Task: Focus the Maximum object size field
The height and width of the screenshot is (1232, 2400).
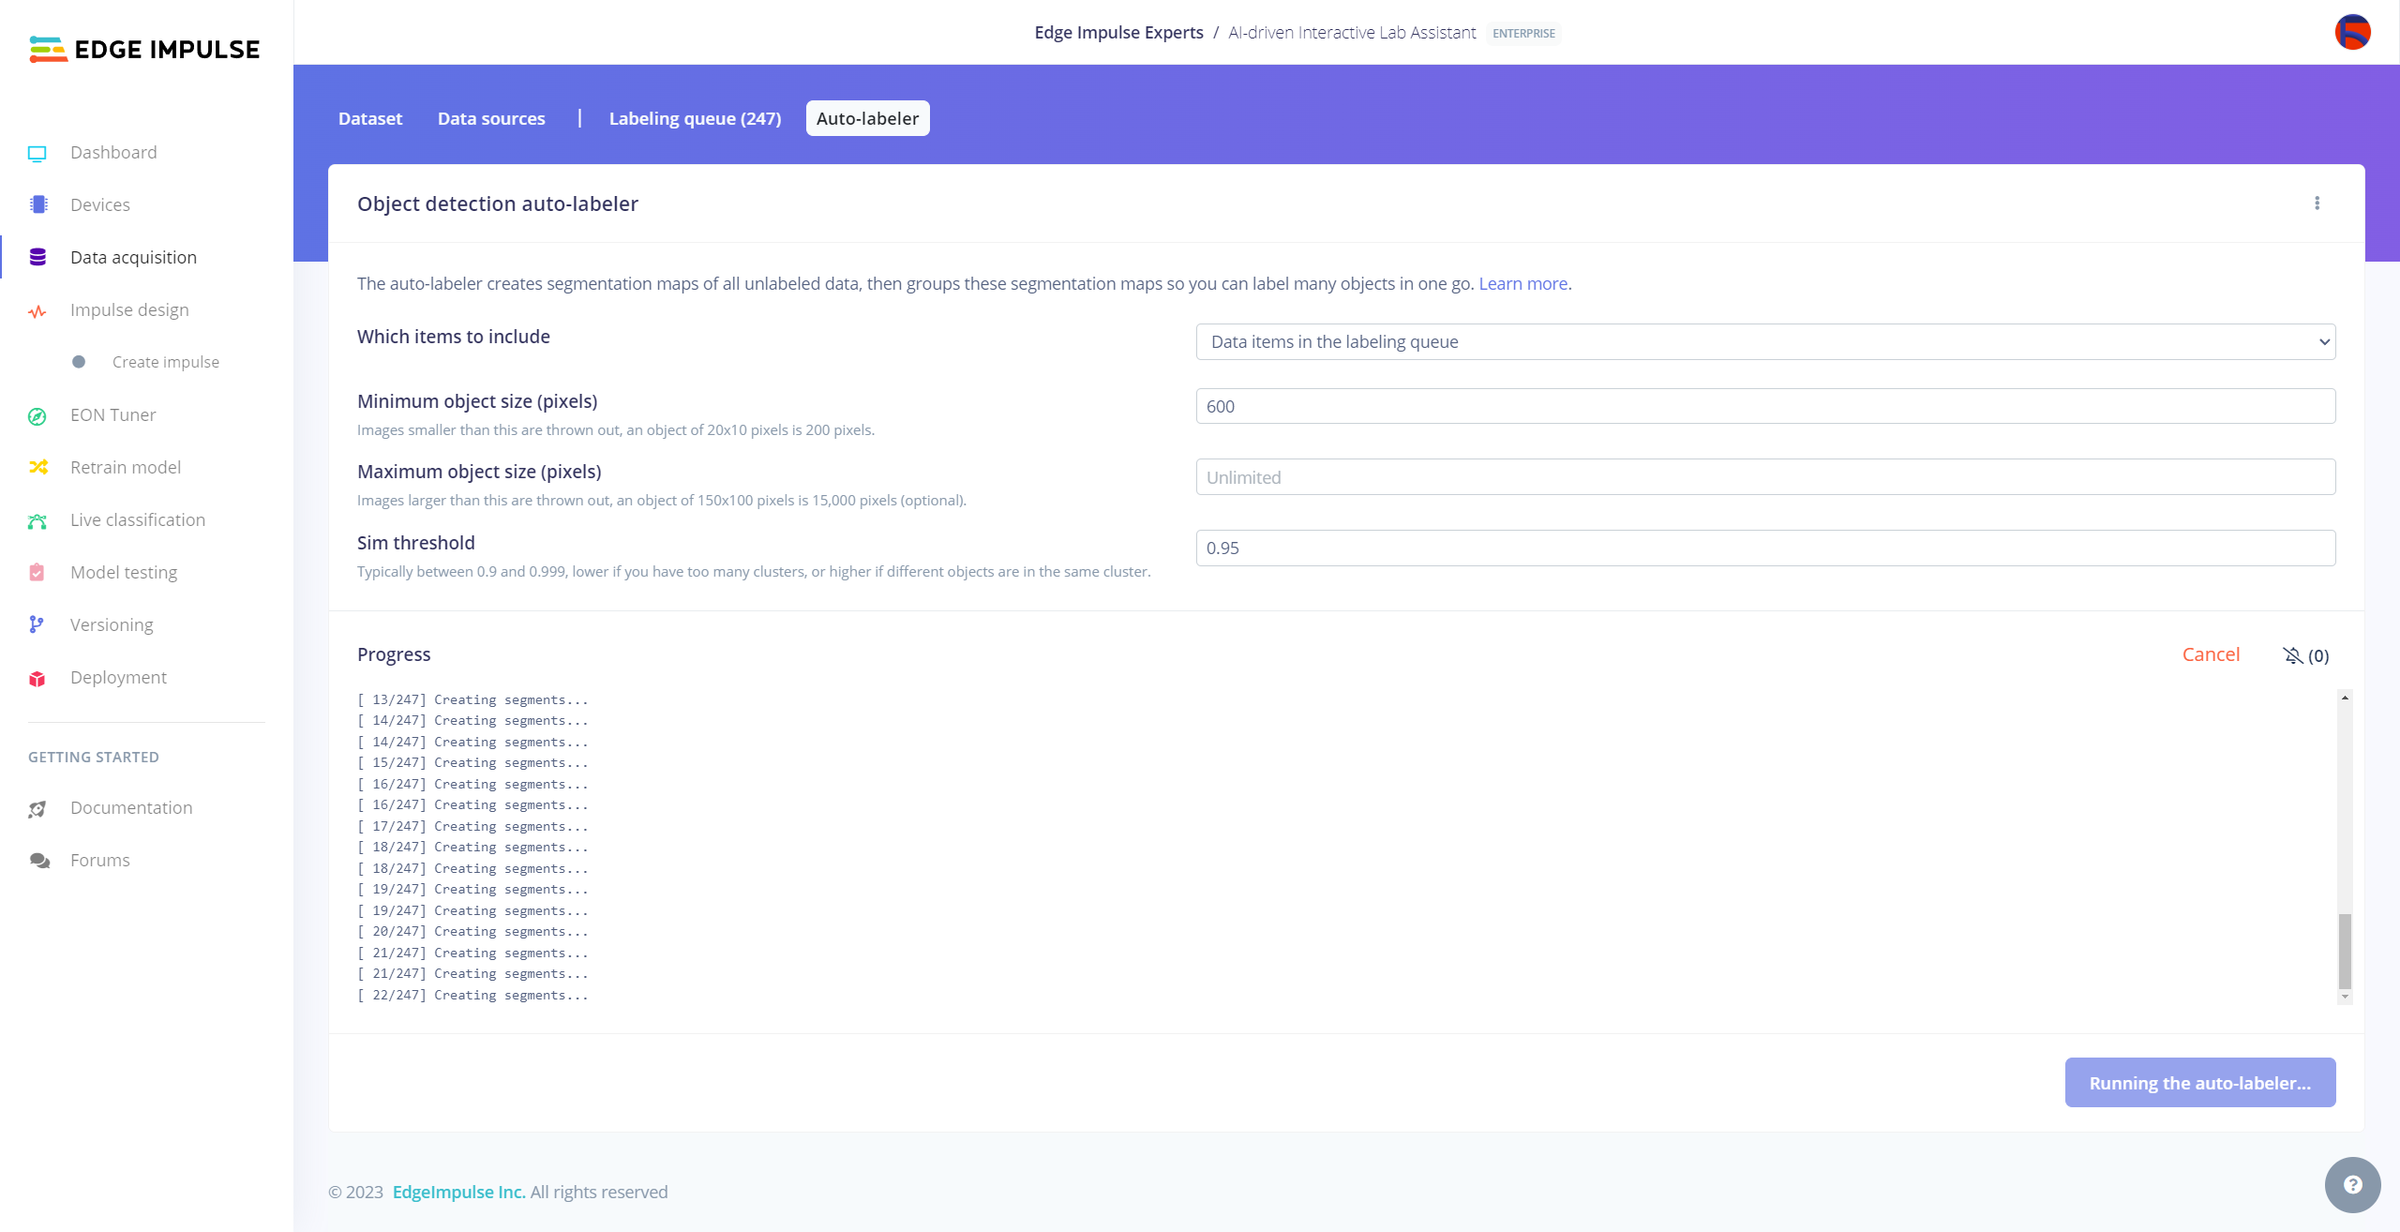Action: pyautogui.click(x=1765, y=477)
